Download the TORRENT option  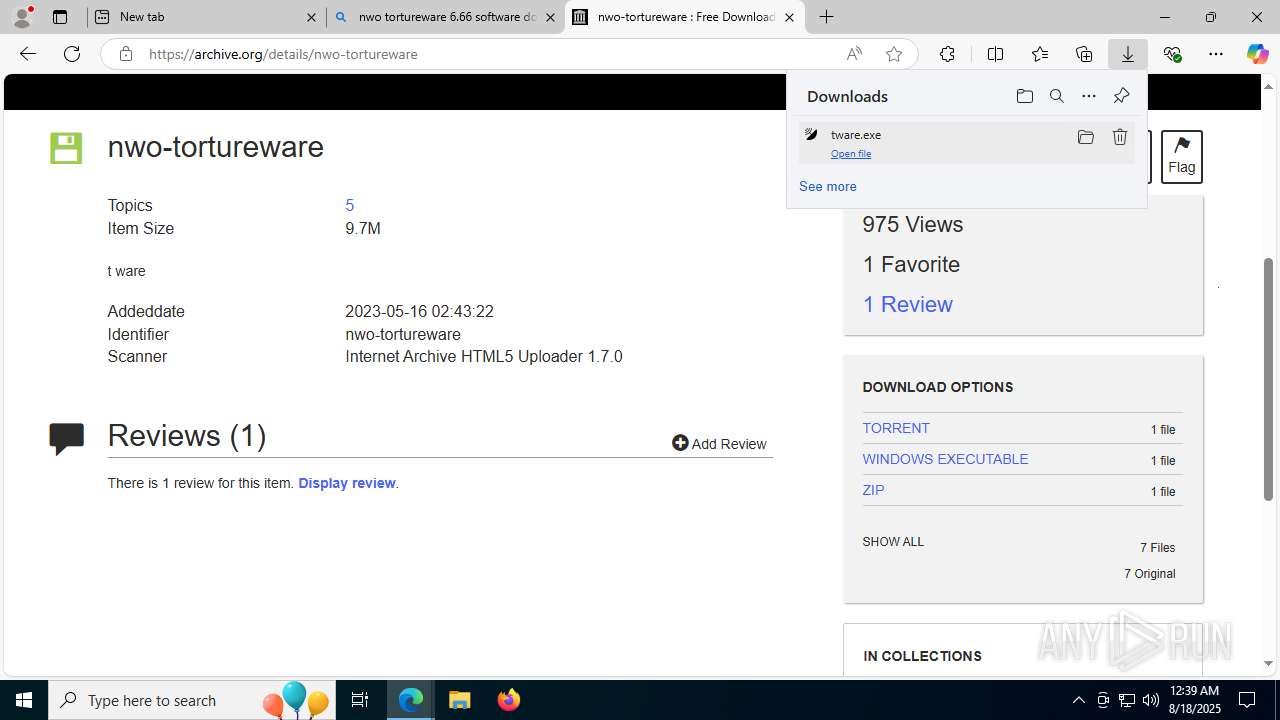pyautogui.click(x=896, y=428)
